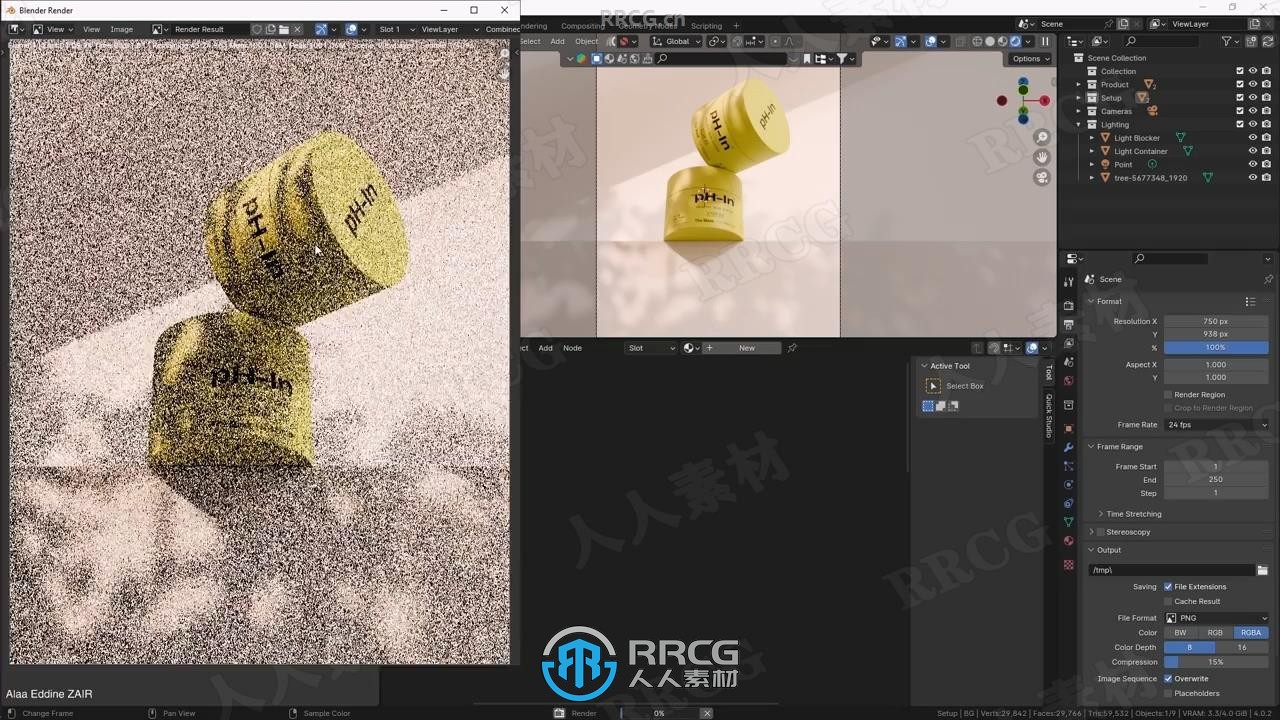Enable the Render Region checkbox
1280x720 pixels.
tap(1168, 395)
